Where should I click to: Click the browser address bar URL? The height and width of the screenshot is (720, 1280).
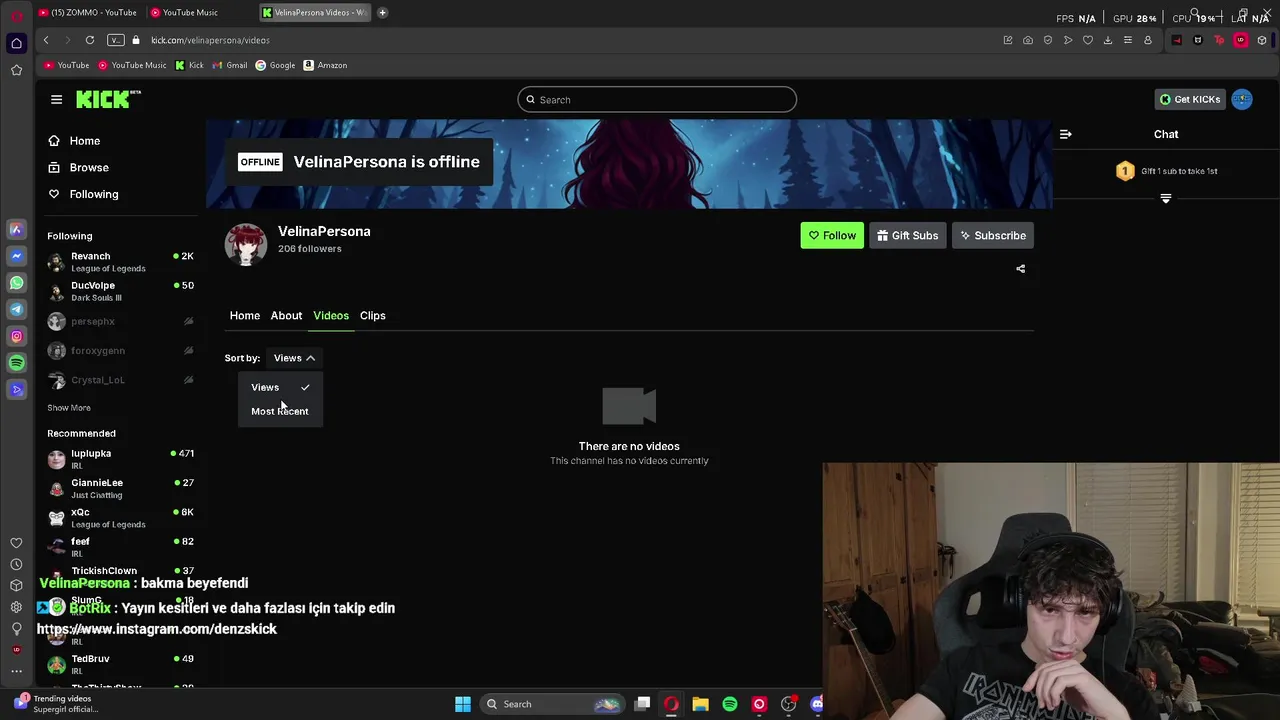coord(211,40)
